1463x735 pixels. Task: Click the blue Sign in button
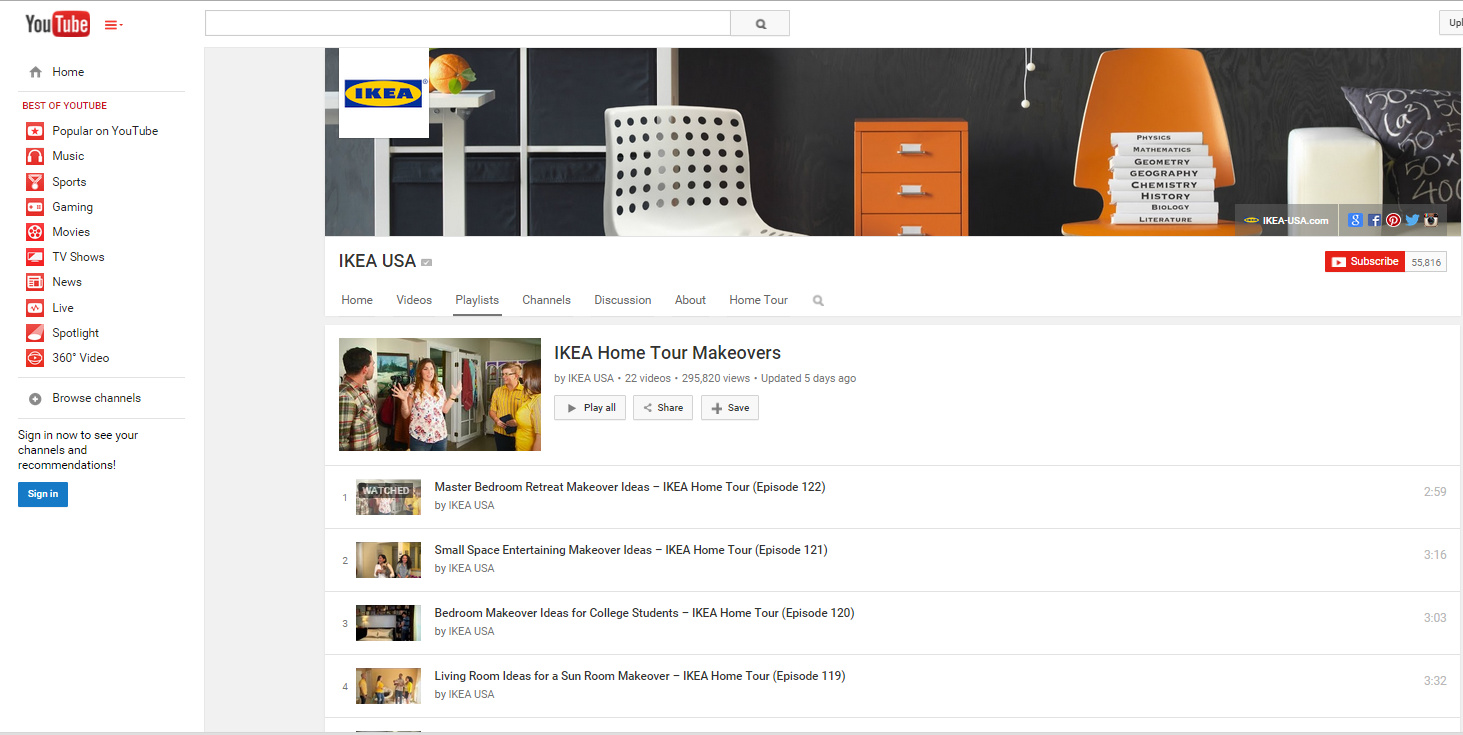click(x=43, y=494)
